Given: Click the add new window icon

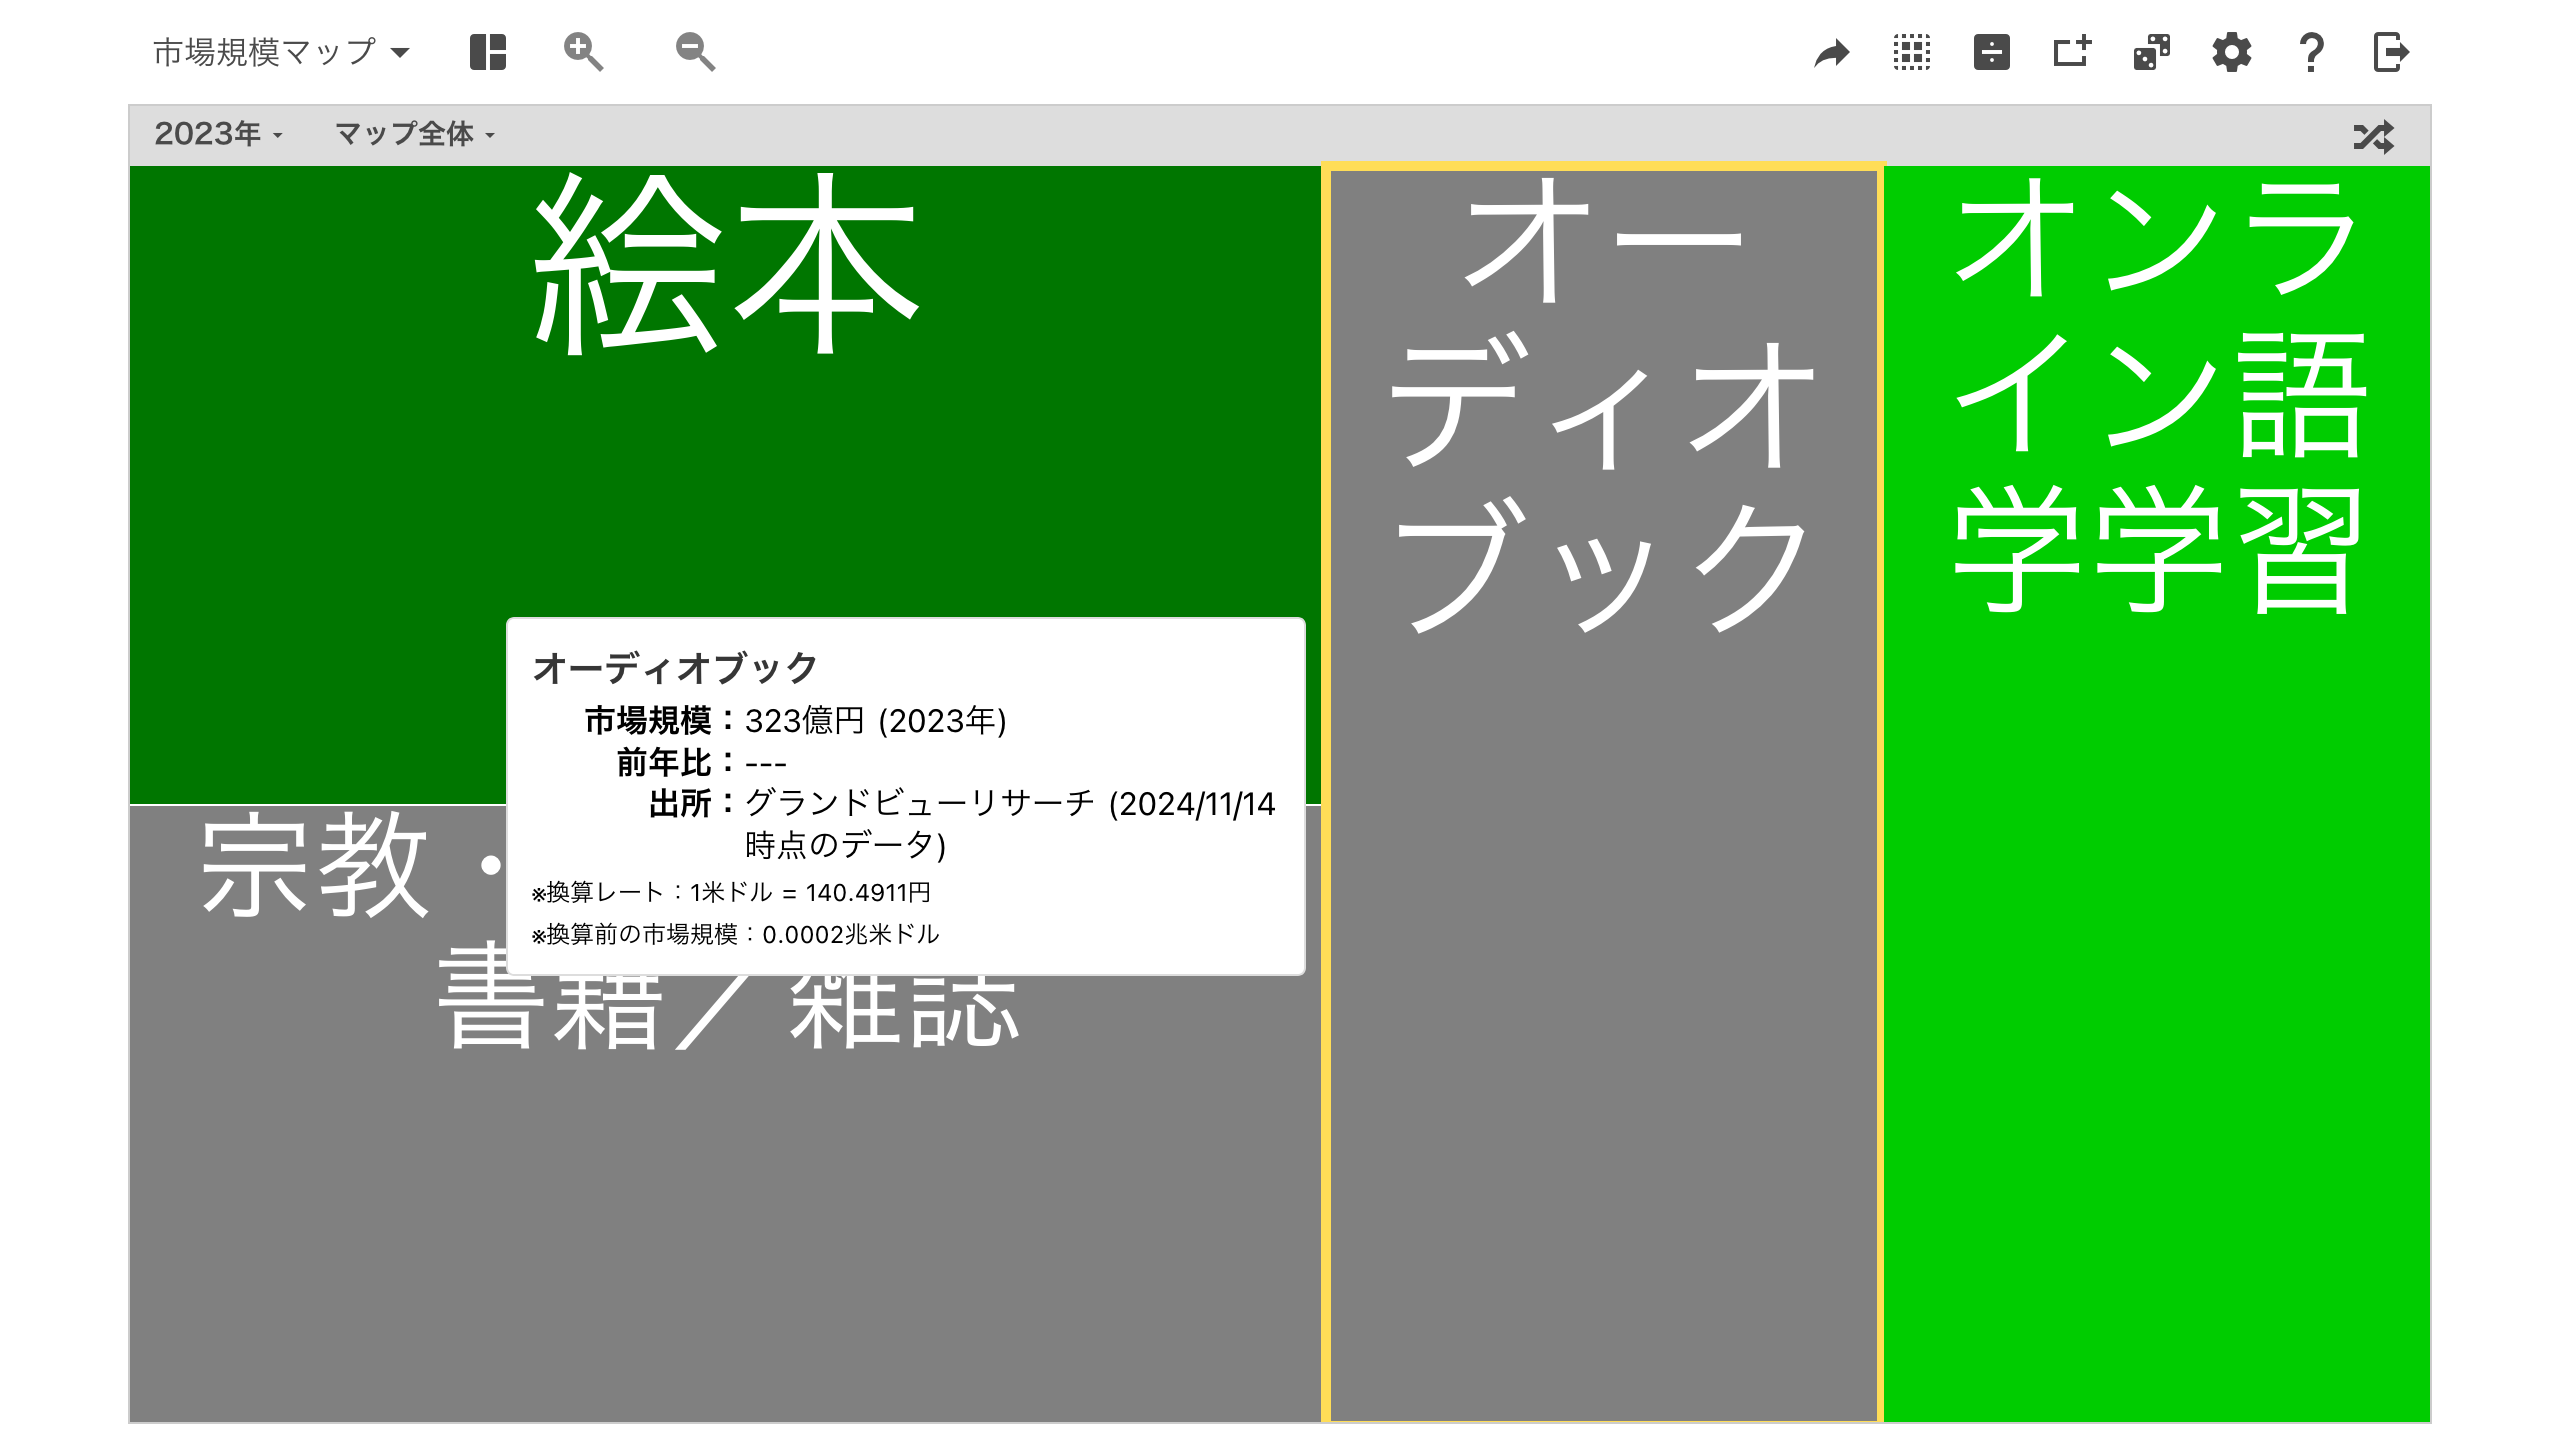Looking at the screenshot, I should 2072,52.
